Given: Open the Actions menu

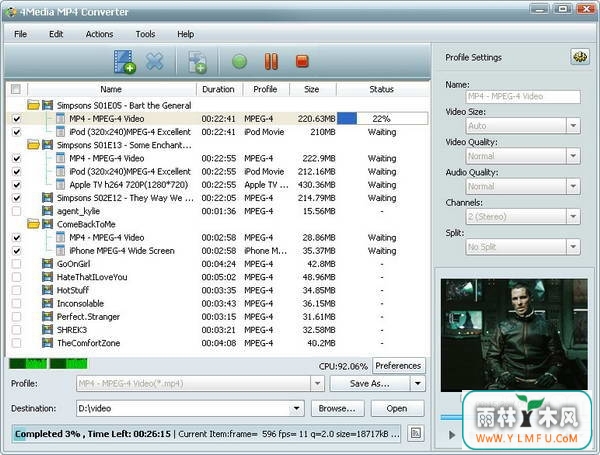Looking at the screenshot, I should click(x=99, y=34).
